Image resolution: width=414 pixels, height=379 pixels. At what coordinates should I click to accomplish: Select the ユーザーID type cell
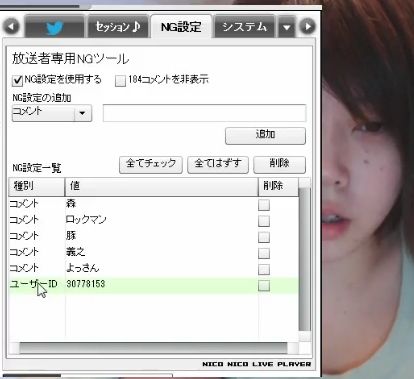click(x=37, y=284)
